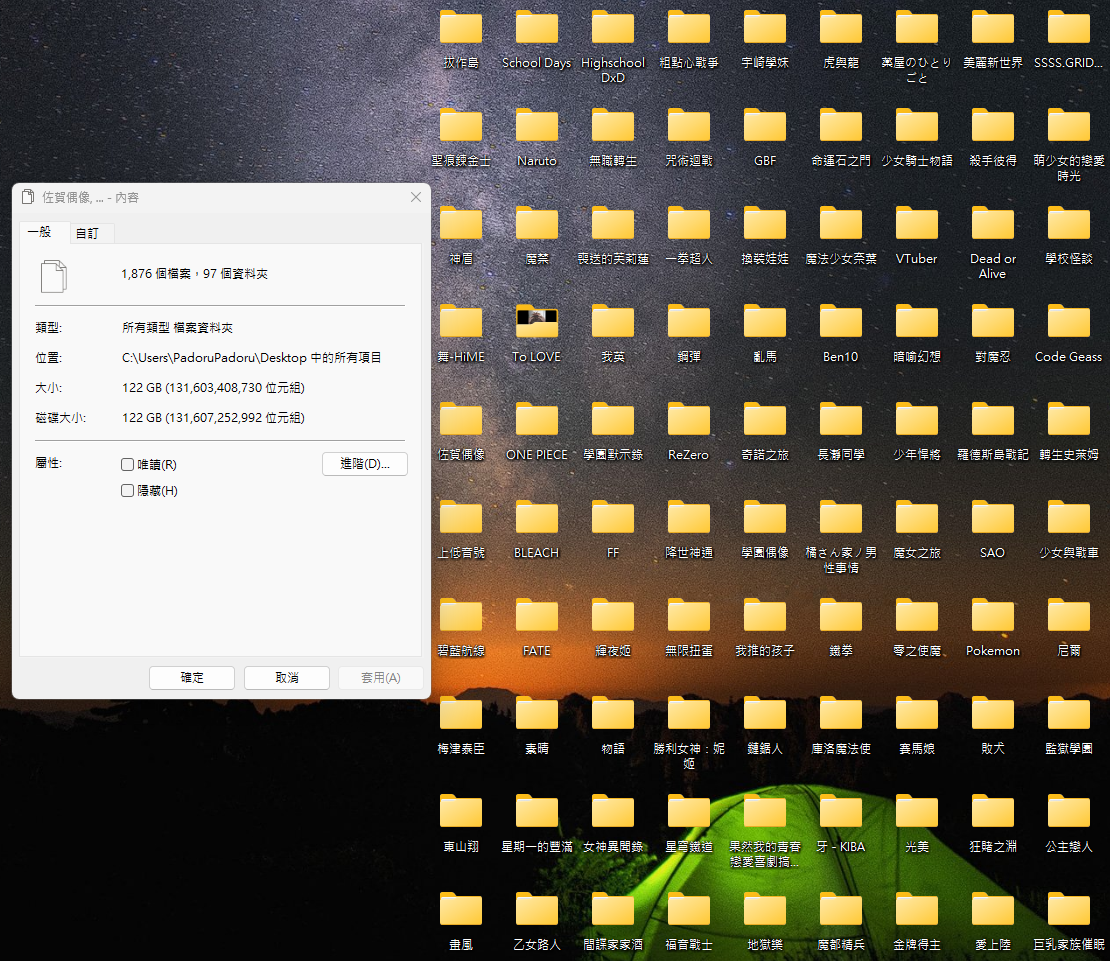Click the ReZero folder icon
1110x961 pixels.
tap(688, 421)
